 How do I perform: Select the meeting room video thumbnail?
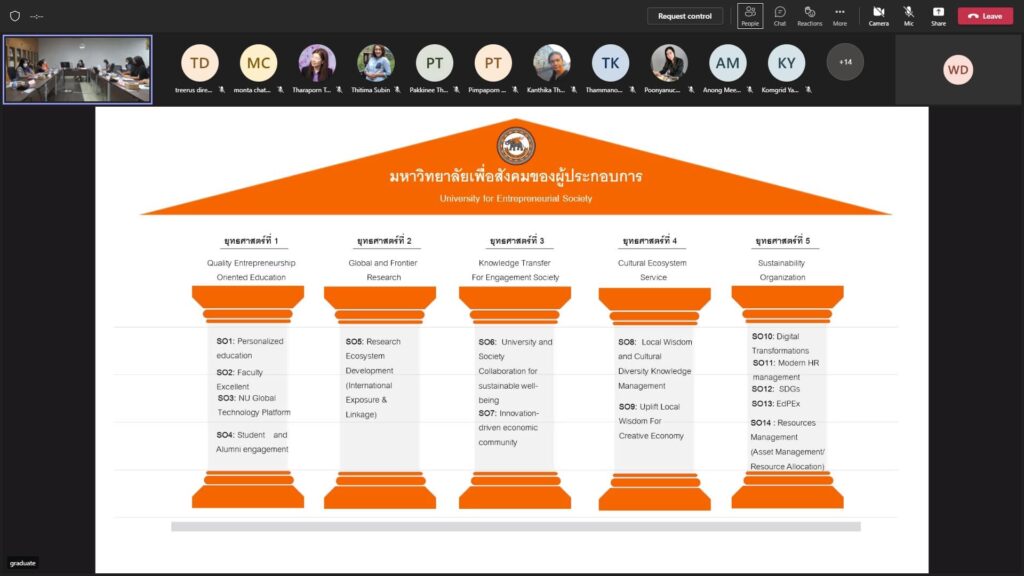78,69
